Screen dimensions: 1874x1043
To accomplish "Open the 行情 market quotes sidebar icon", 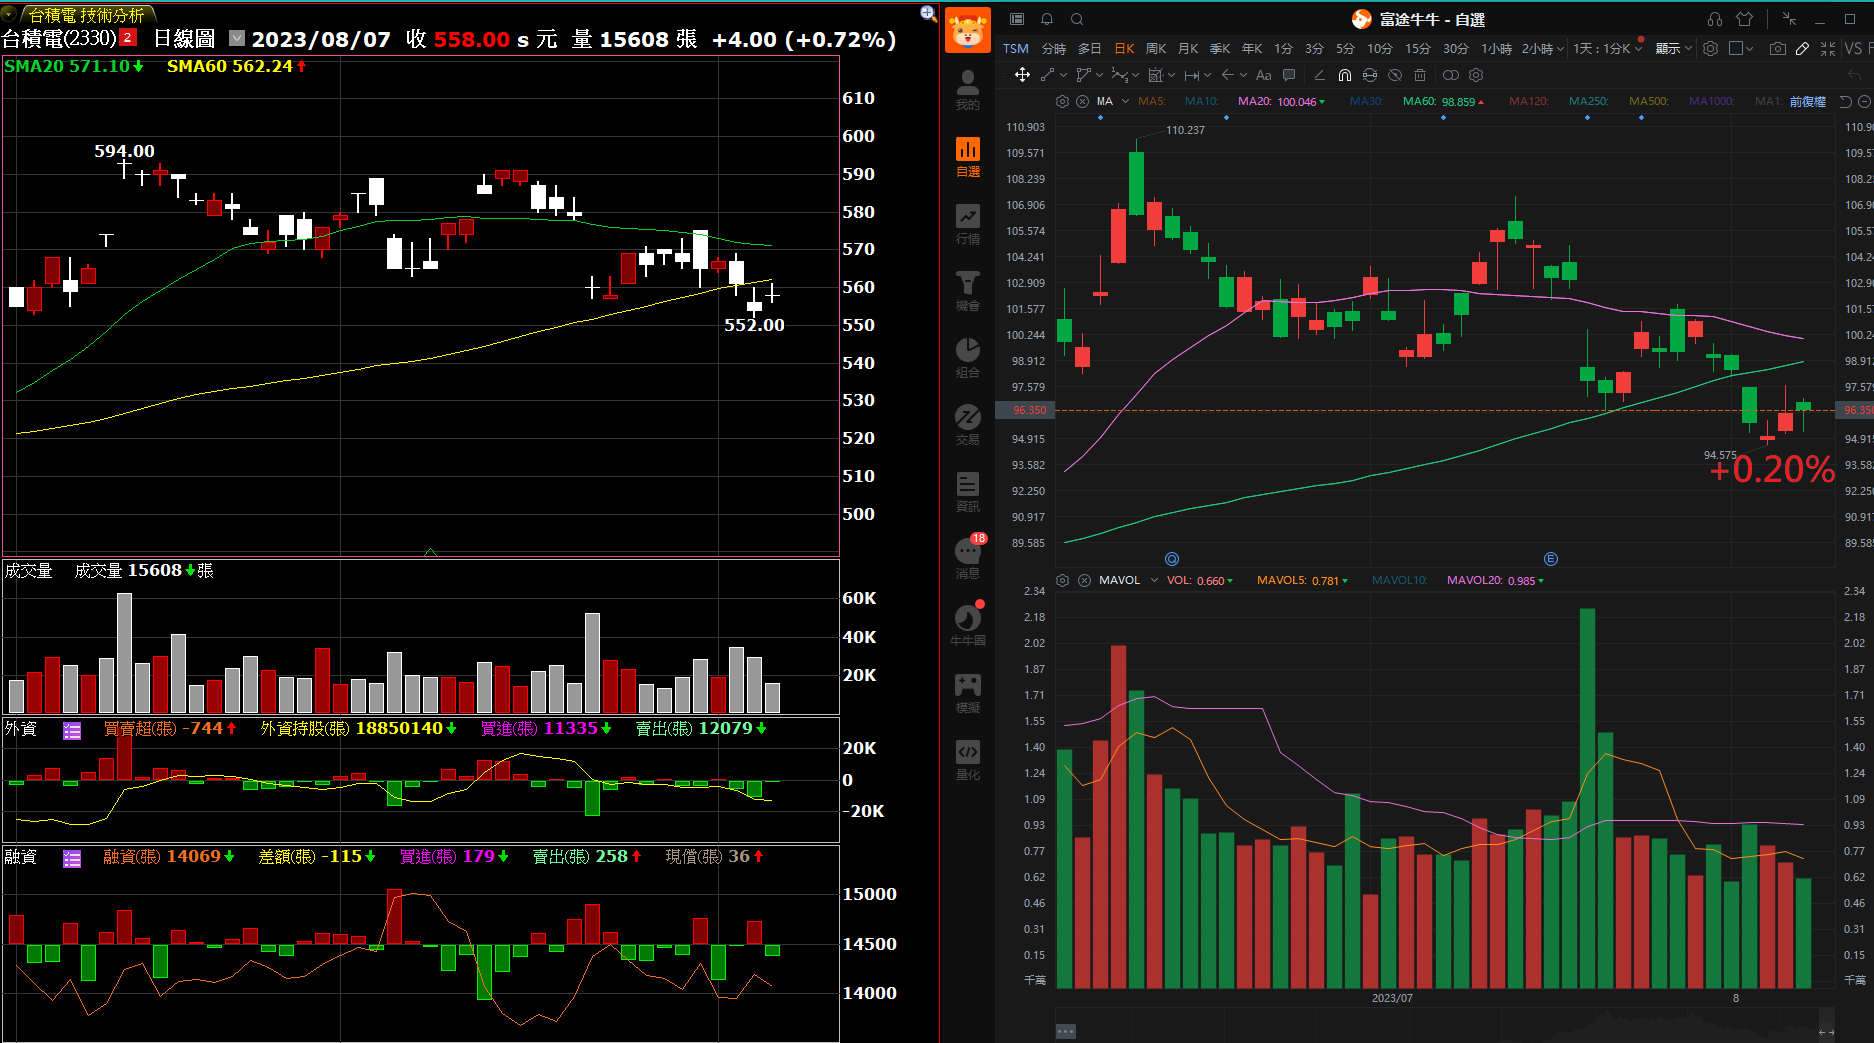I will [967, 224].
